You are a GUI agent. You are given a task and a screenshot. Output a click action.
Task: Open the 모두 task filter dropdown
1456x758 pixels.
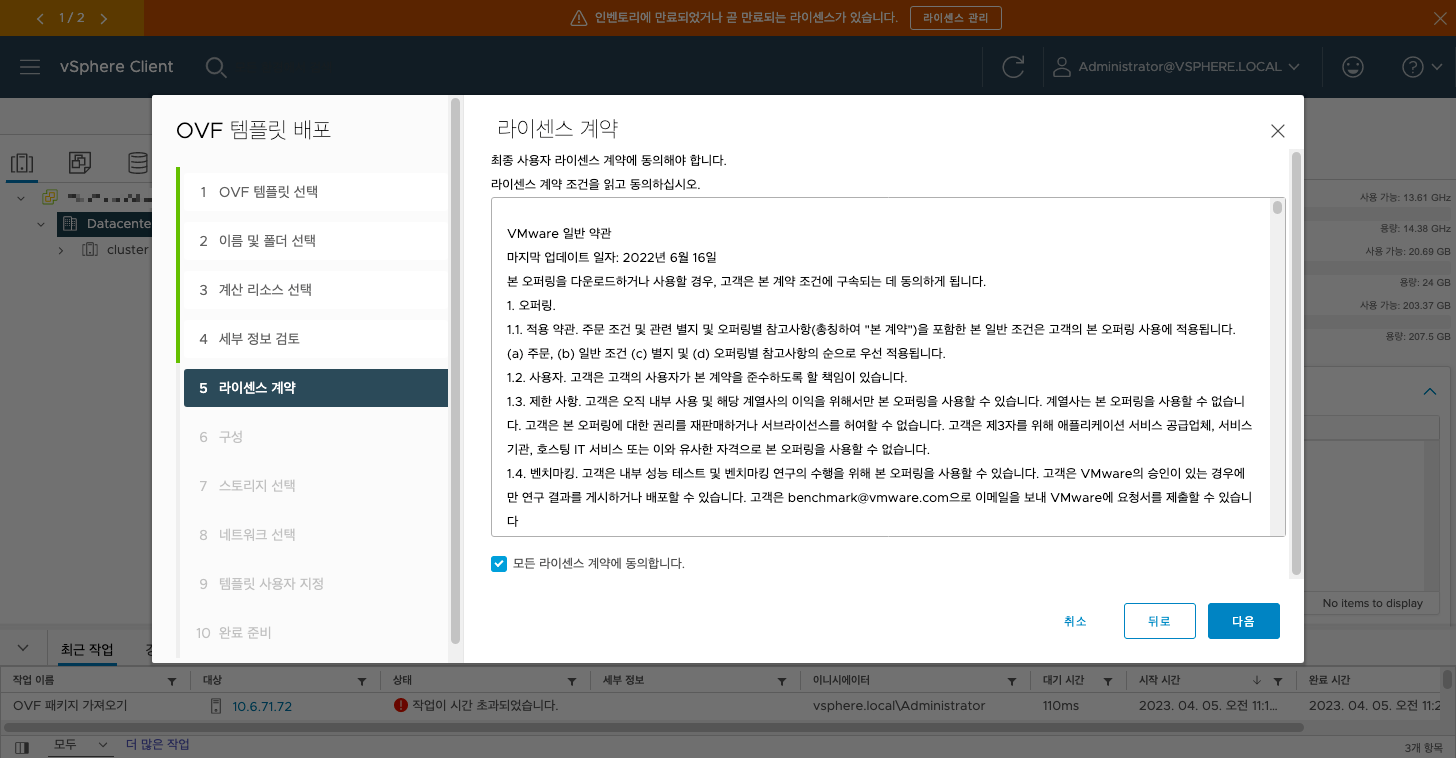point(80,745)
